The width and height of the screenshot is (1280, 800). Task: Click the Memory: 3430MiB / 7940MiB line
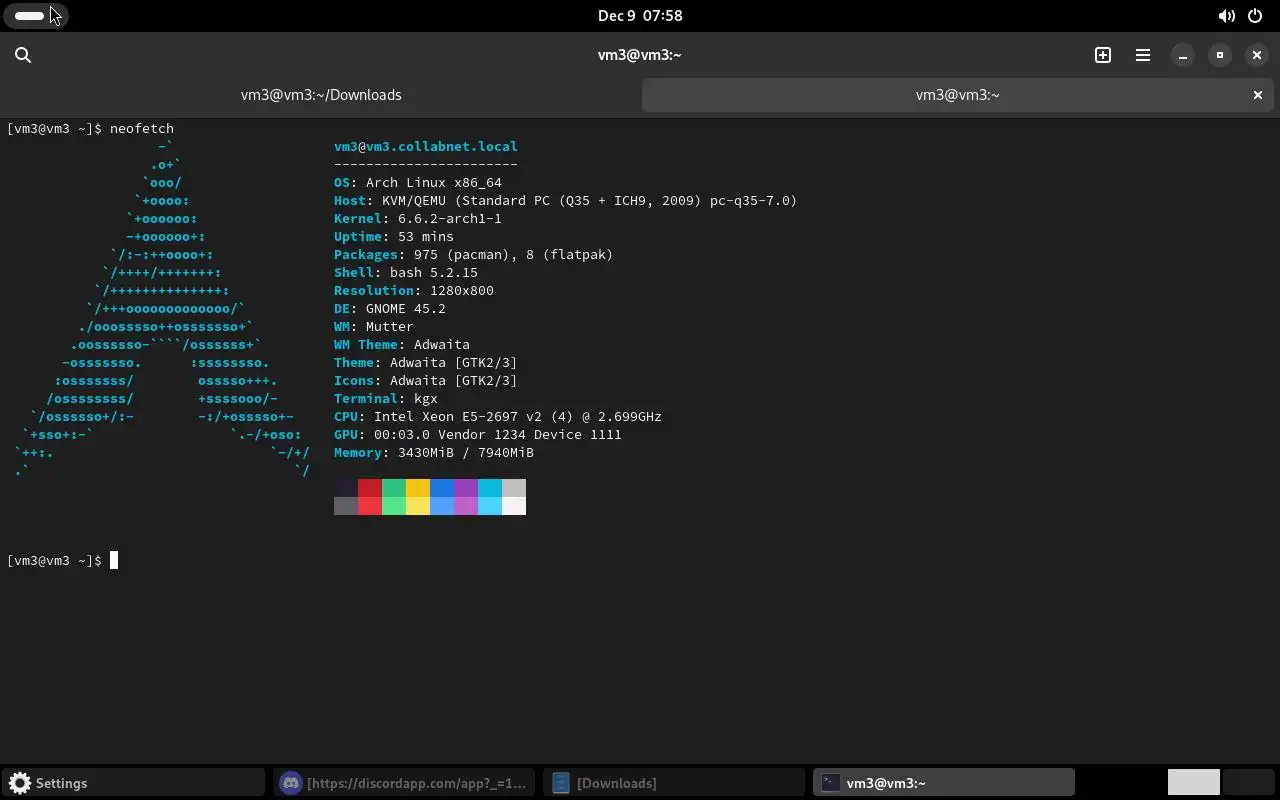pyautogui.click(x=434, y=452)
